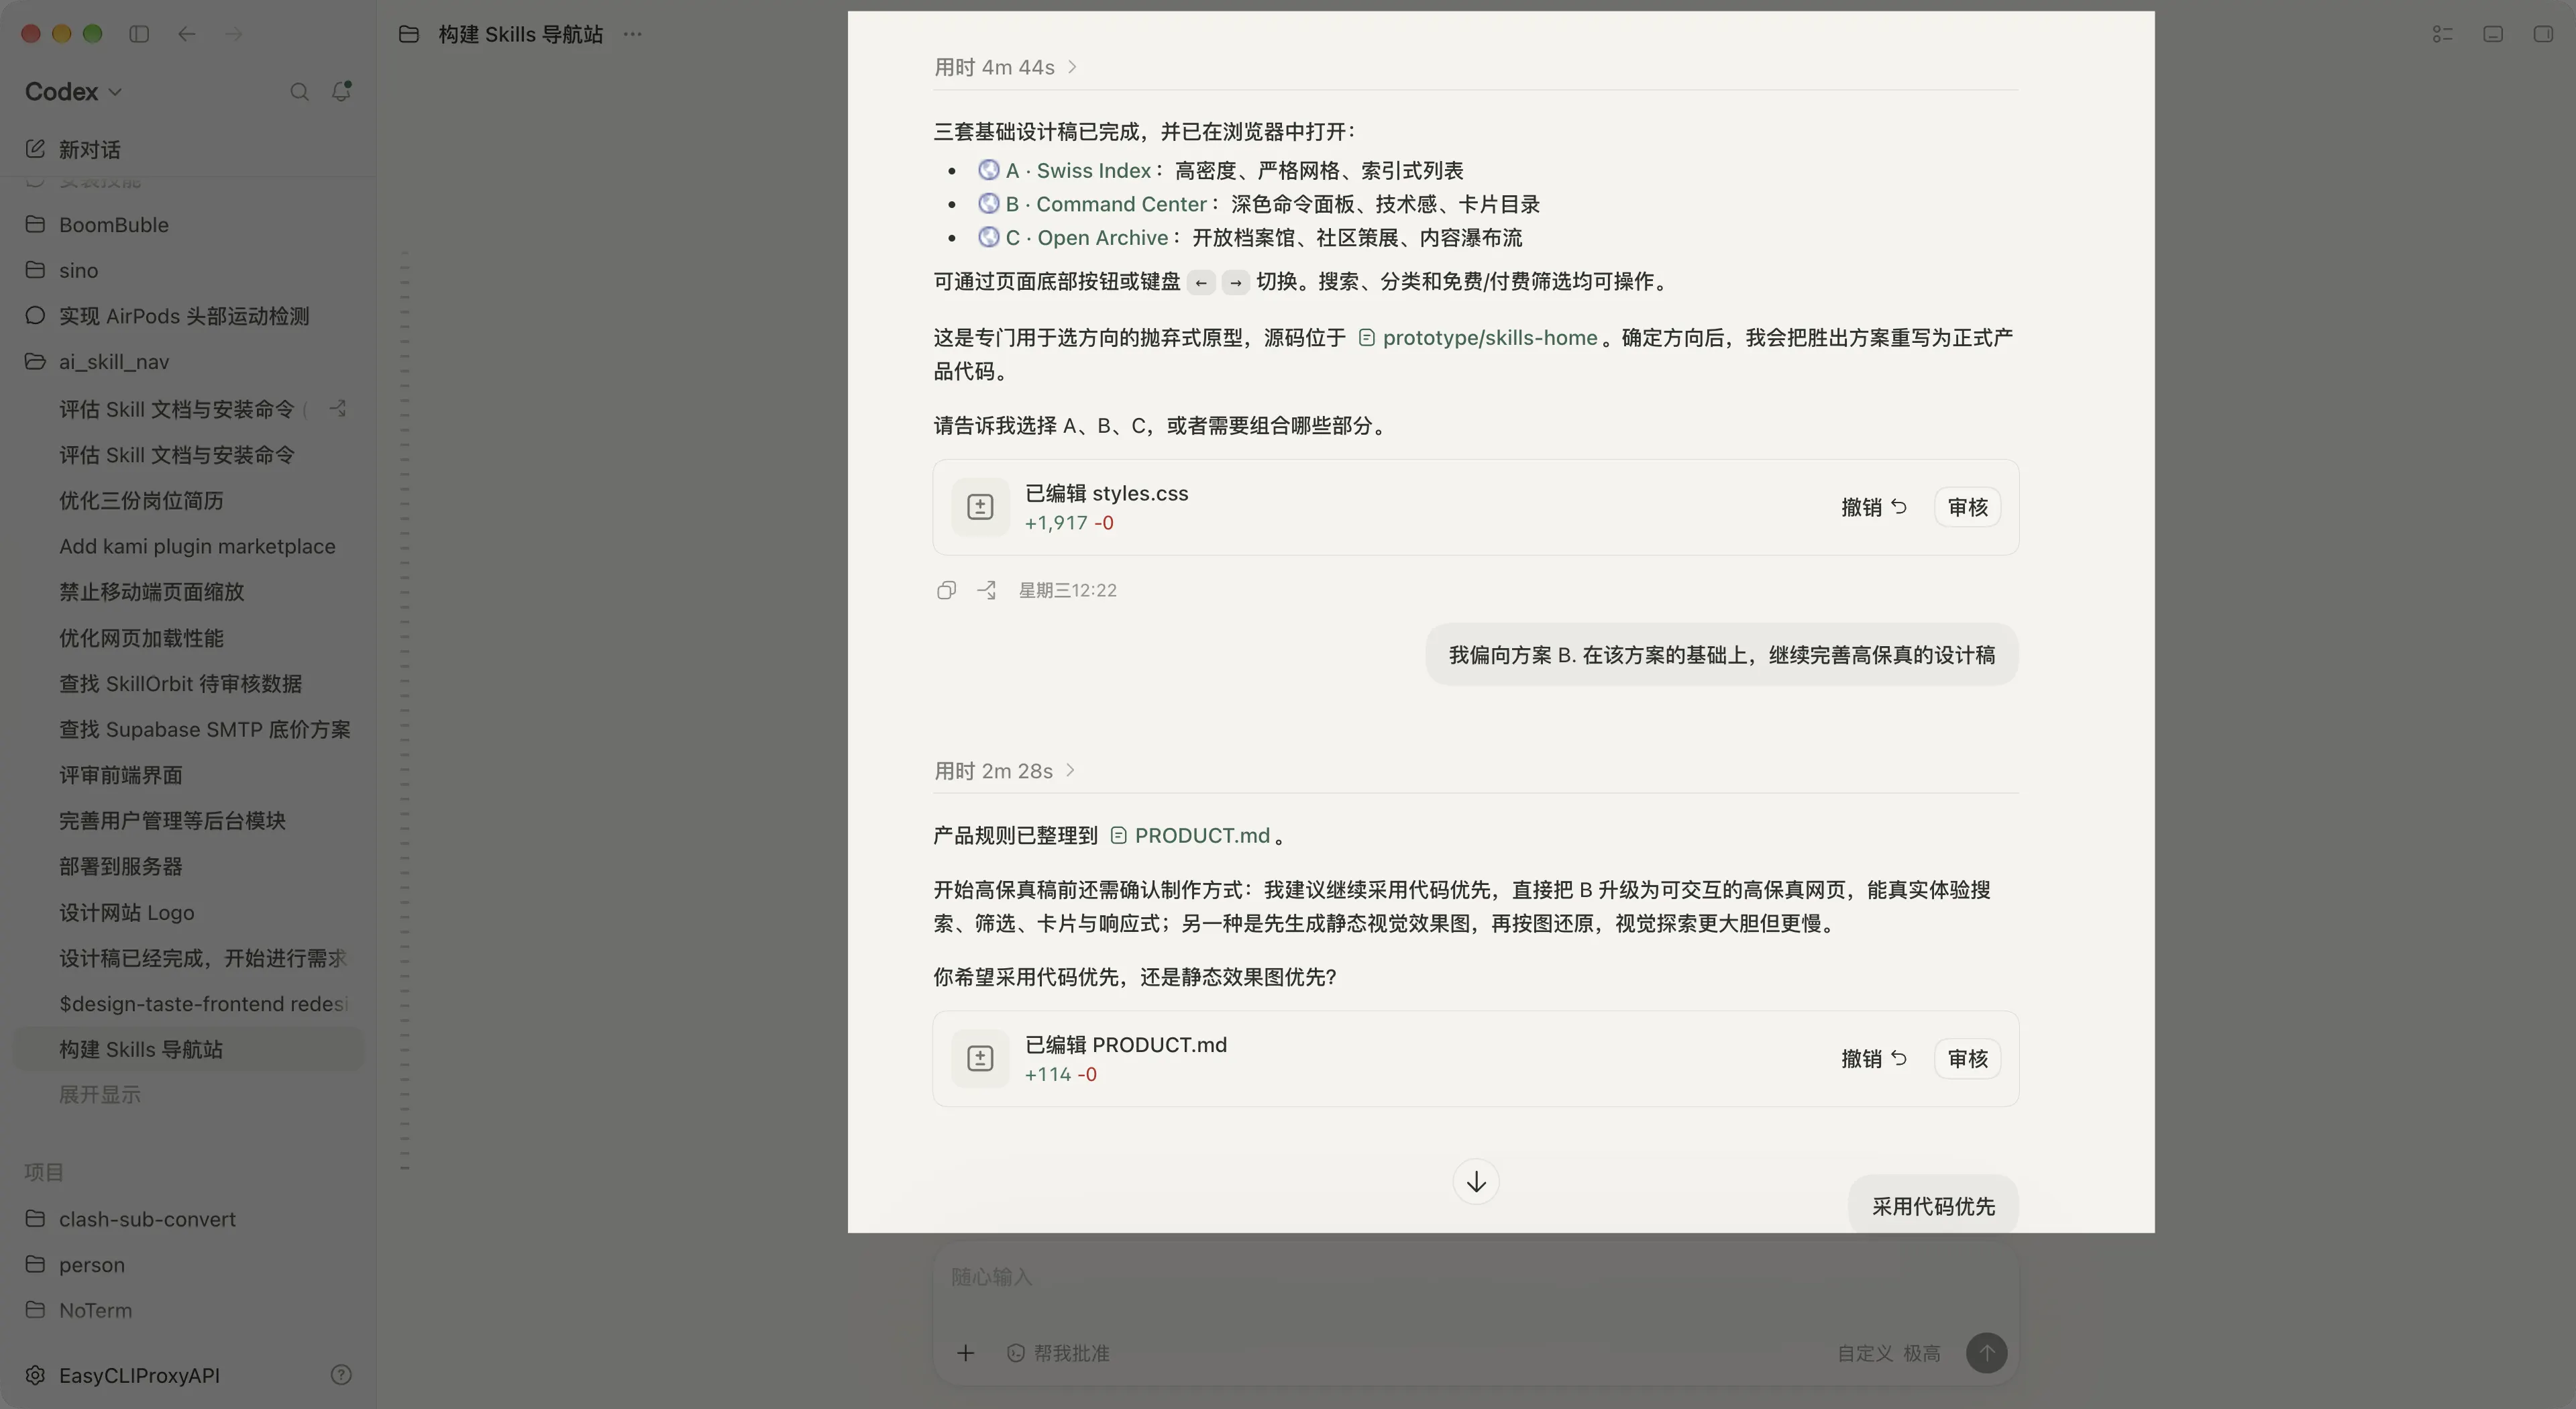Start a 新对话 from the sidebar
The image size is (2576, 1409).
(190, 150)
